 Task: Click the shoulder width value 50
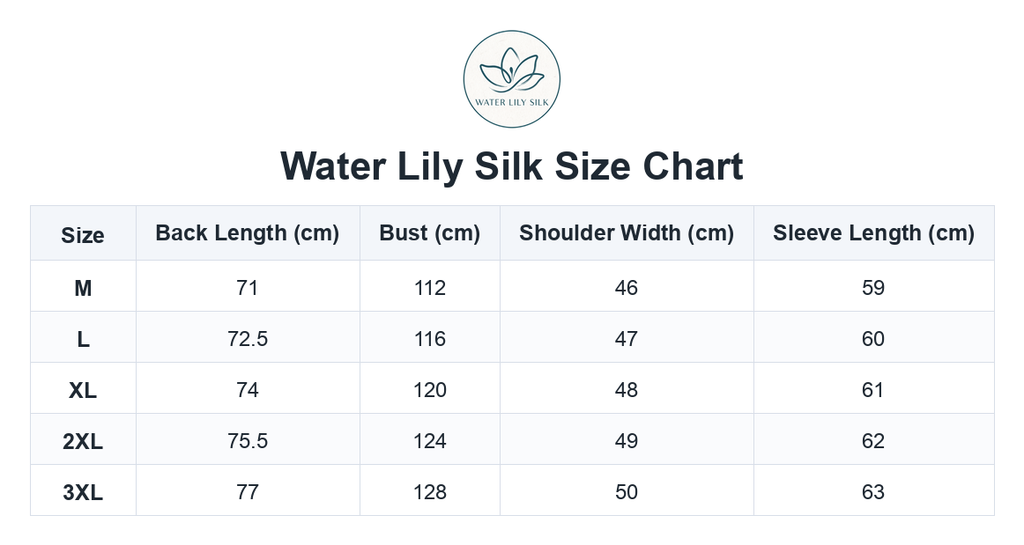tap(626, 492)
